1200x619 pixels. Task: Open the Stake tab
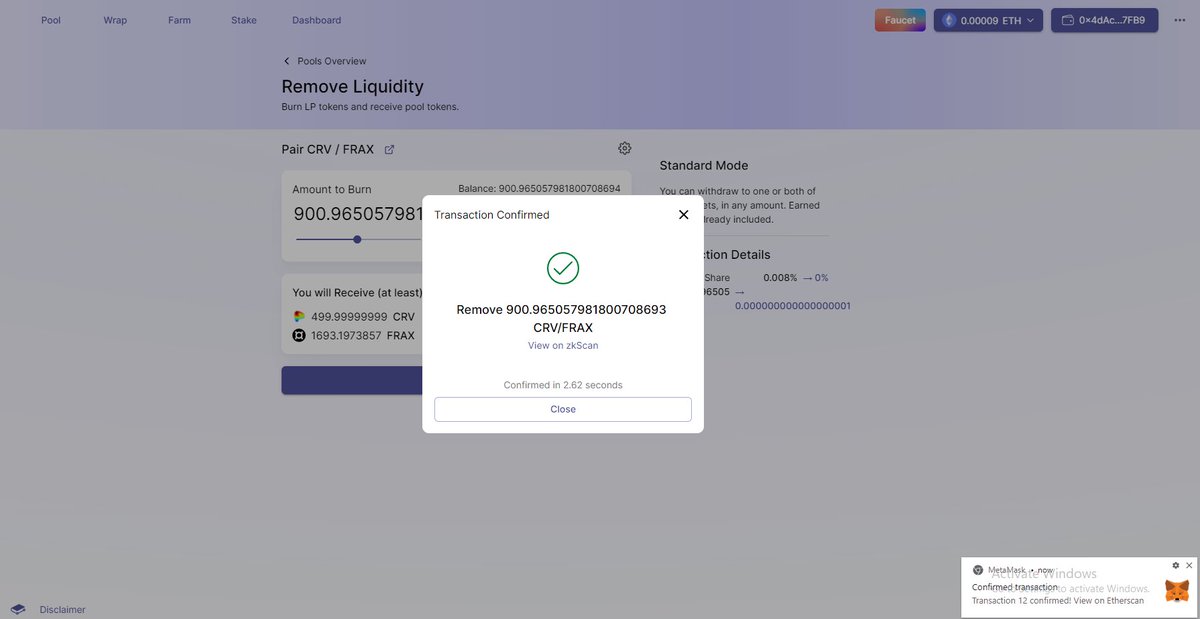click(x=244, y=20)
